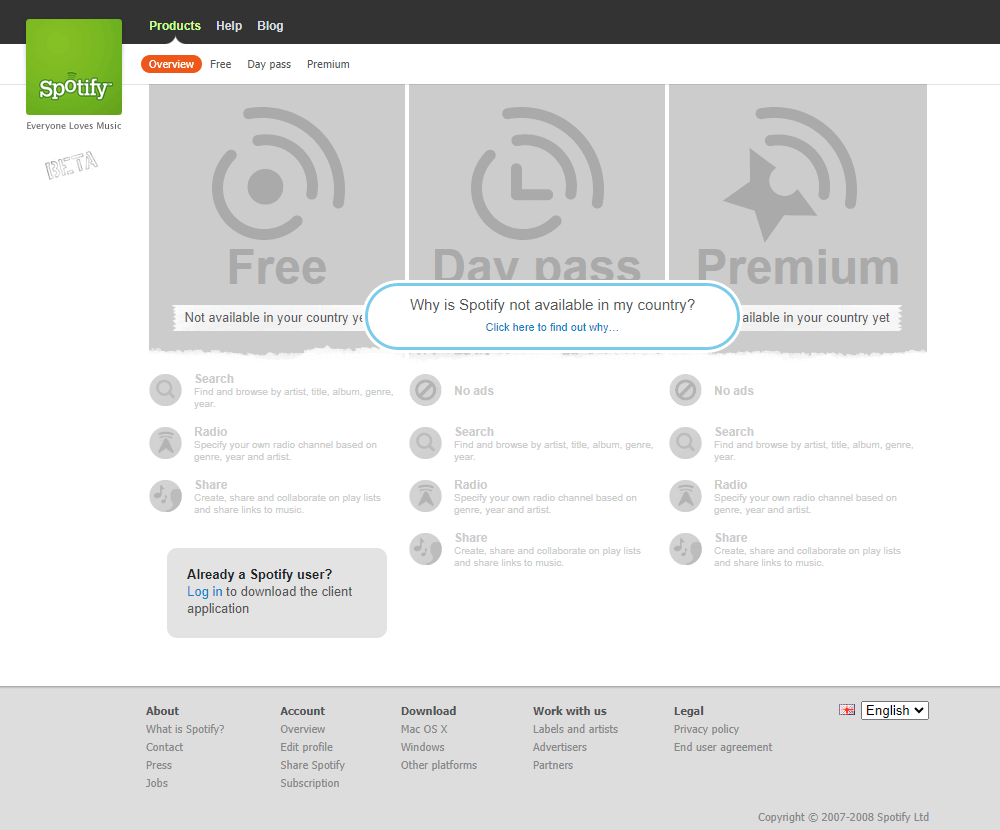Switch to the Premium tab
The image size is (1000, 830).
coord(328,64)
